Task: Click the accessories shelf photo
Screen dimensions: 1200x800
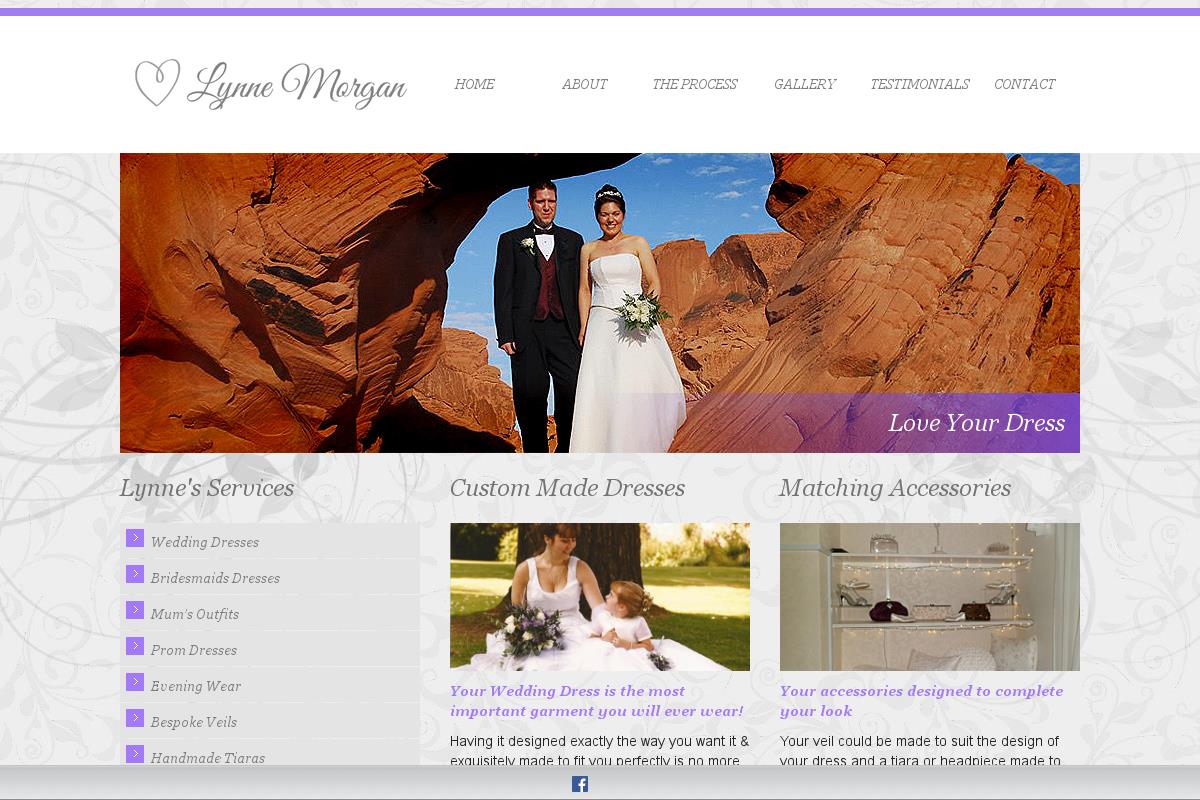Action: (930, 596)
